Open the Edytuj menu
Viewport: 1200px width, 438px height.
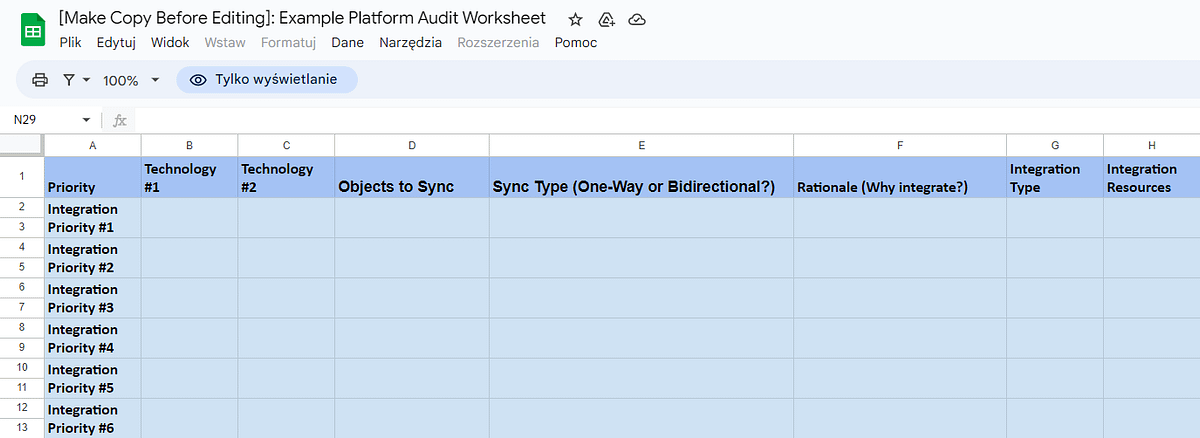click(x=116, y=43)
